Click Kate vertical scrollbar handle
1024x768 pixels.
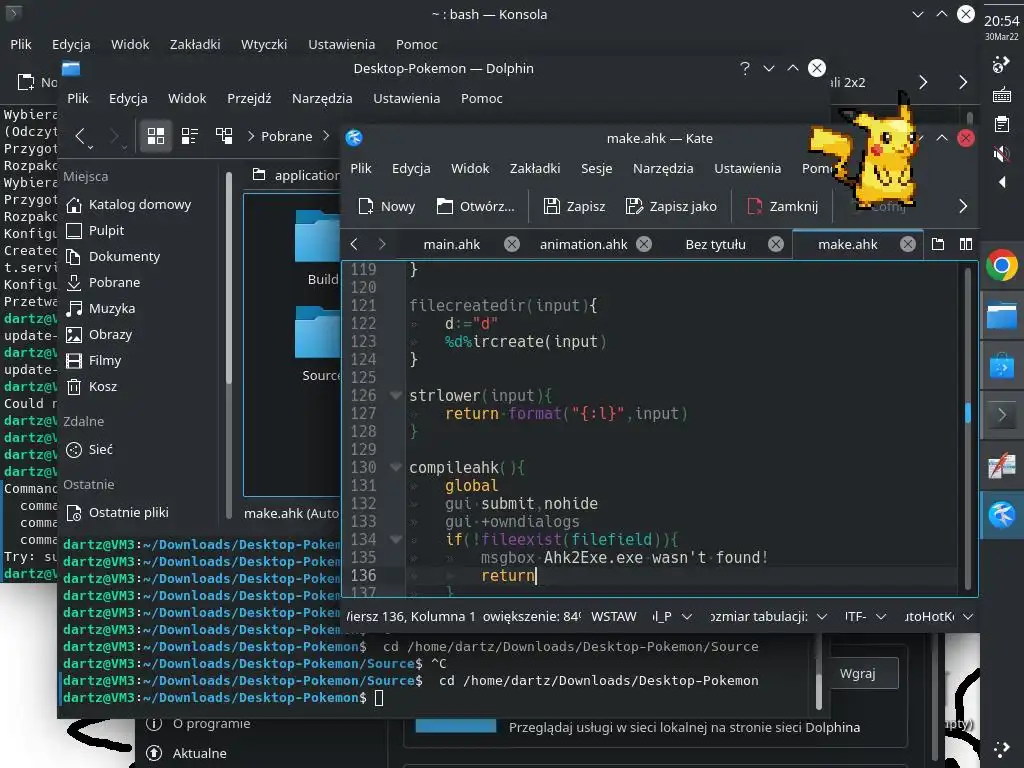point(968,412)
